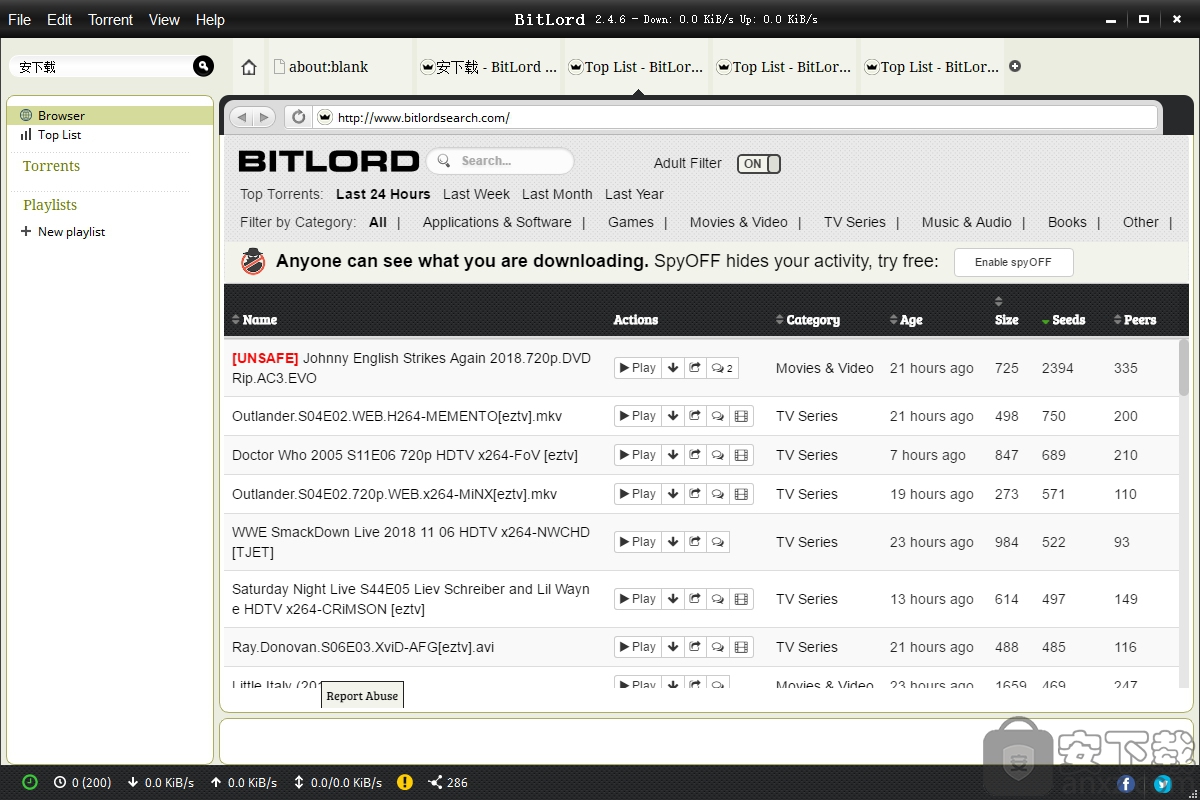Download WWE SmackDown Live torrent
The width and height of the screenshot is (1200, 800).
coord(673,542)
